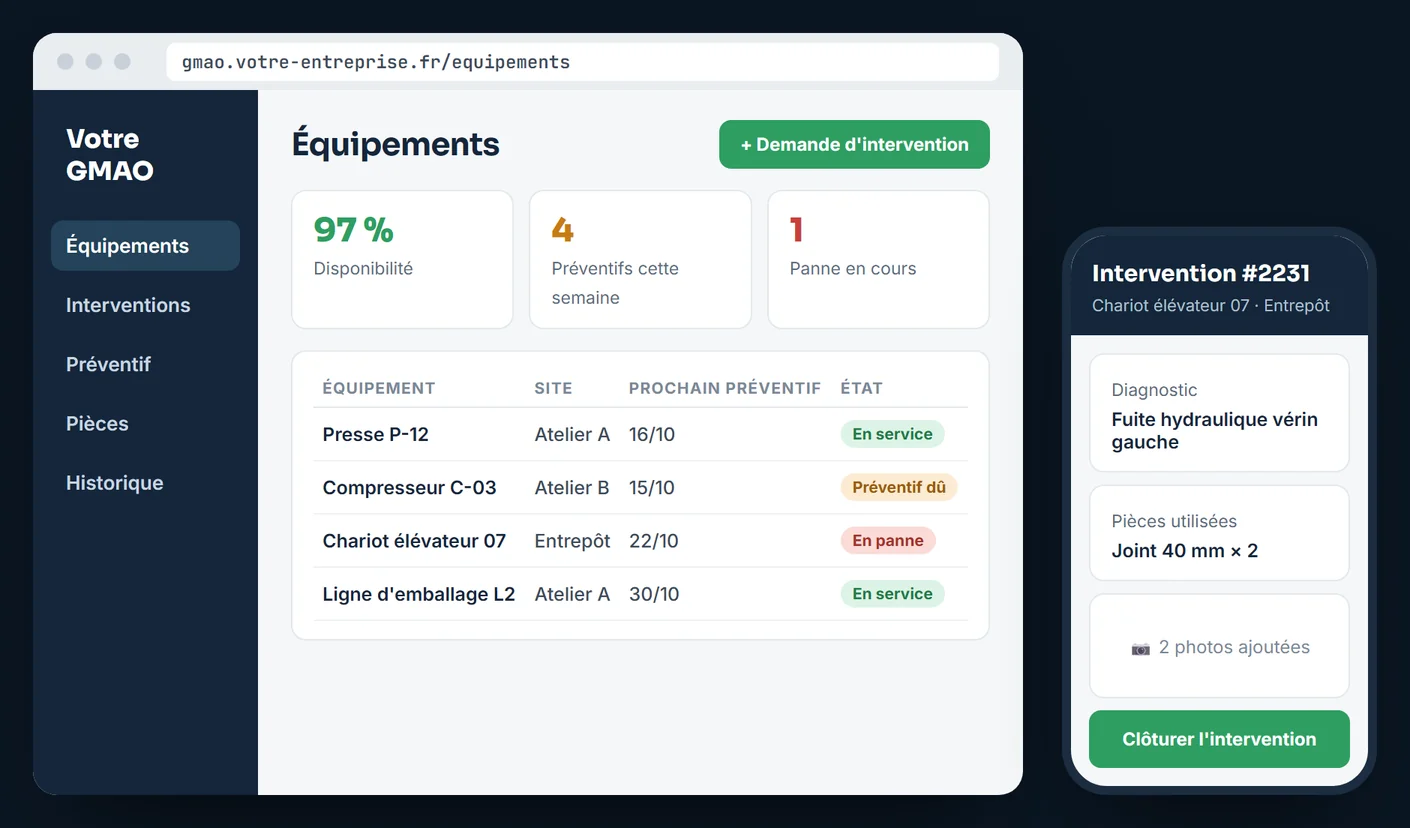The image size is (1410, 828).
Task: Select the Presse P-12 row
Action: 640,434
